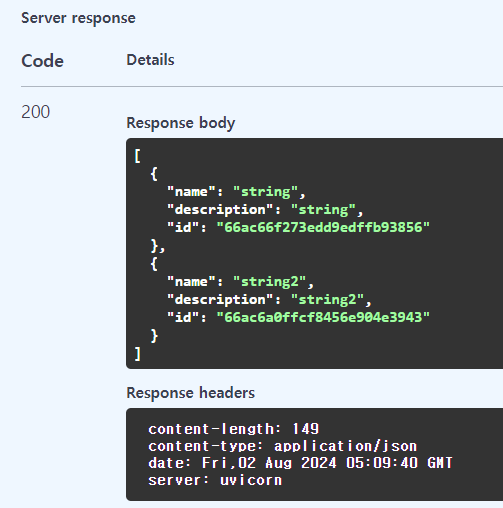Click the date header line
The image size is (503, 508).
click(x=300, y=463)
